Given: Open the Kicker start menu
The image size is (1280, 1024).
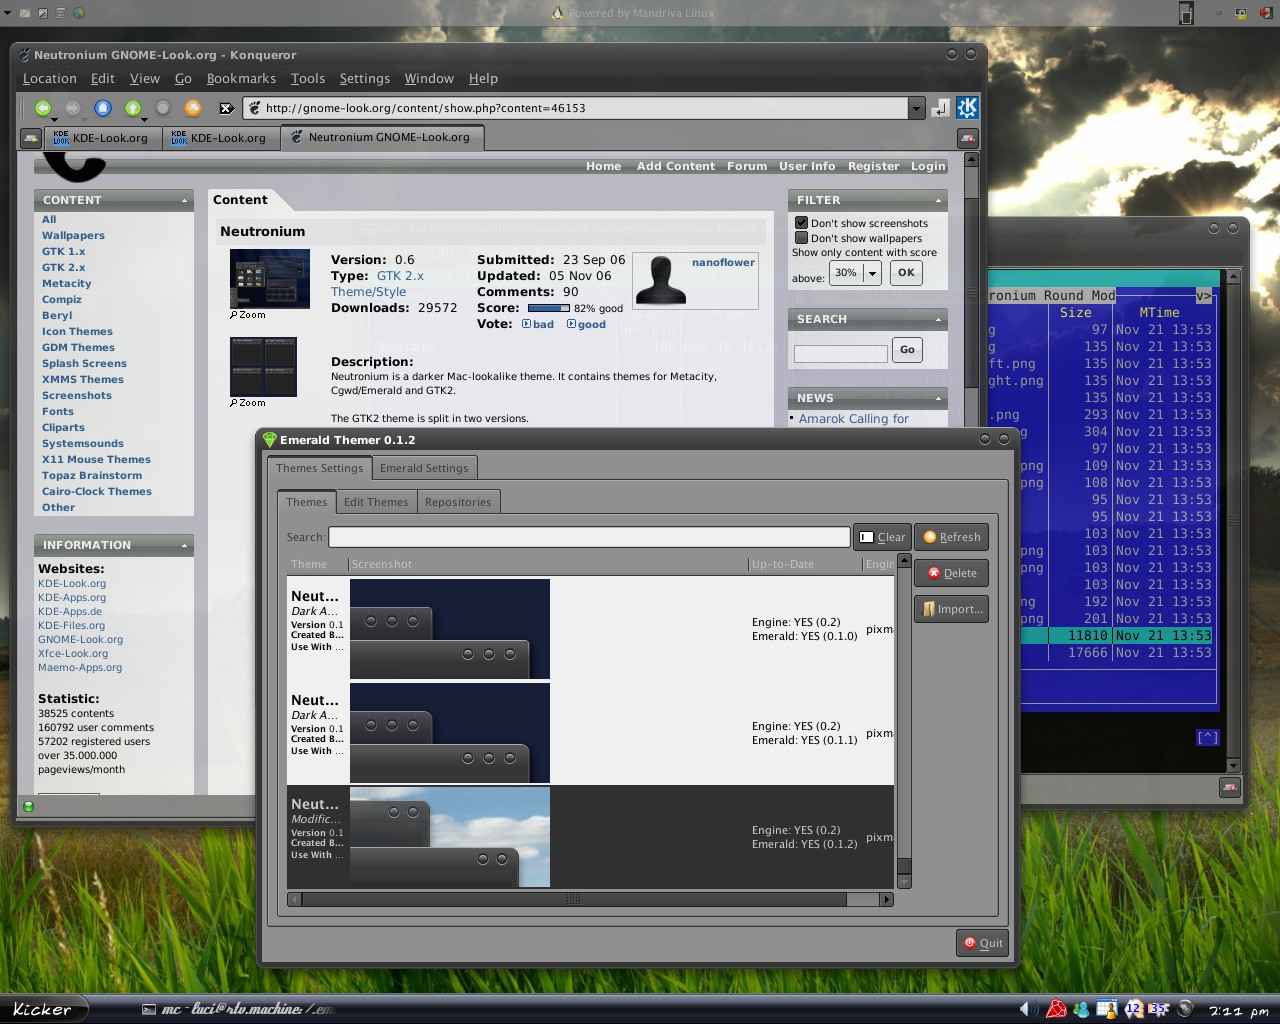Looking at the screenshot, I should tap(42, 1009).
